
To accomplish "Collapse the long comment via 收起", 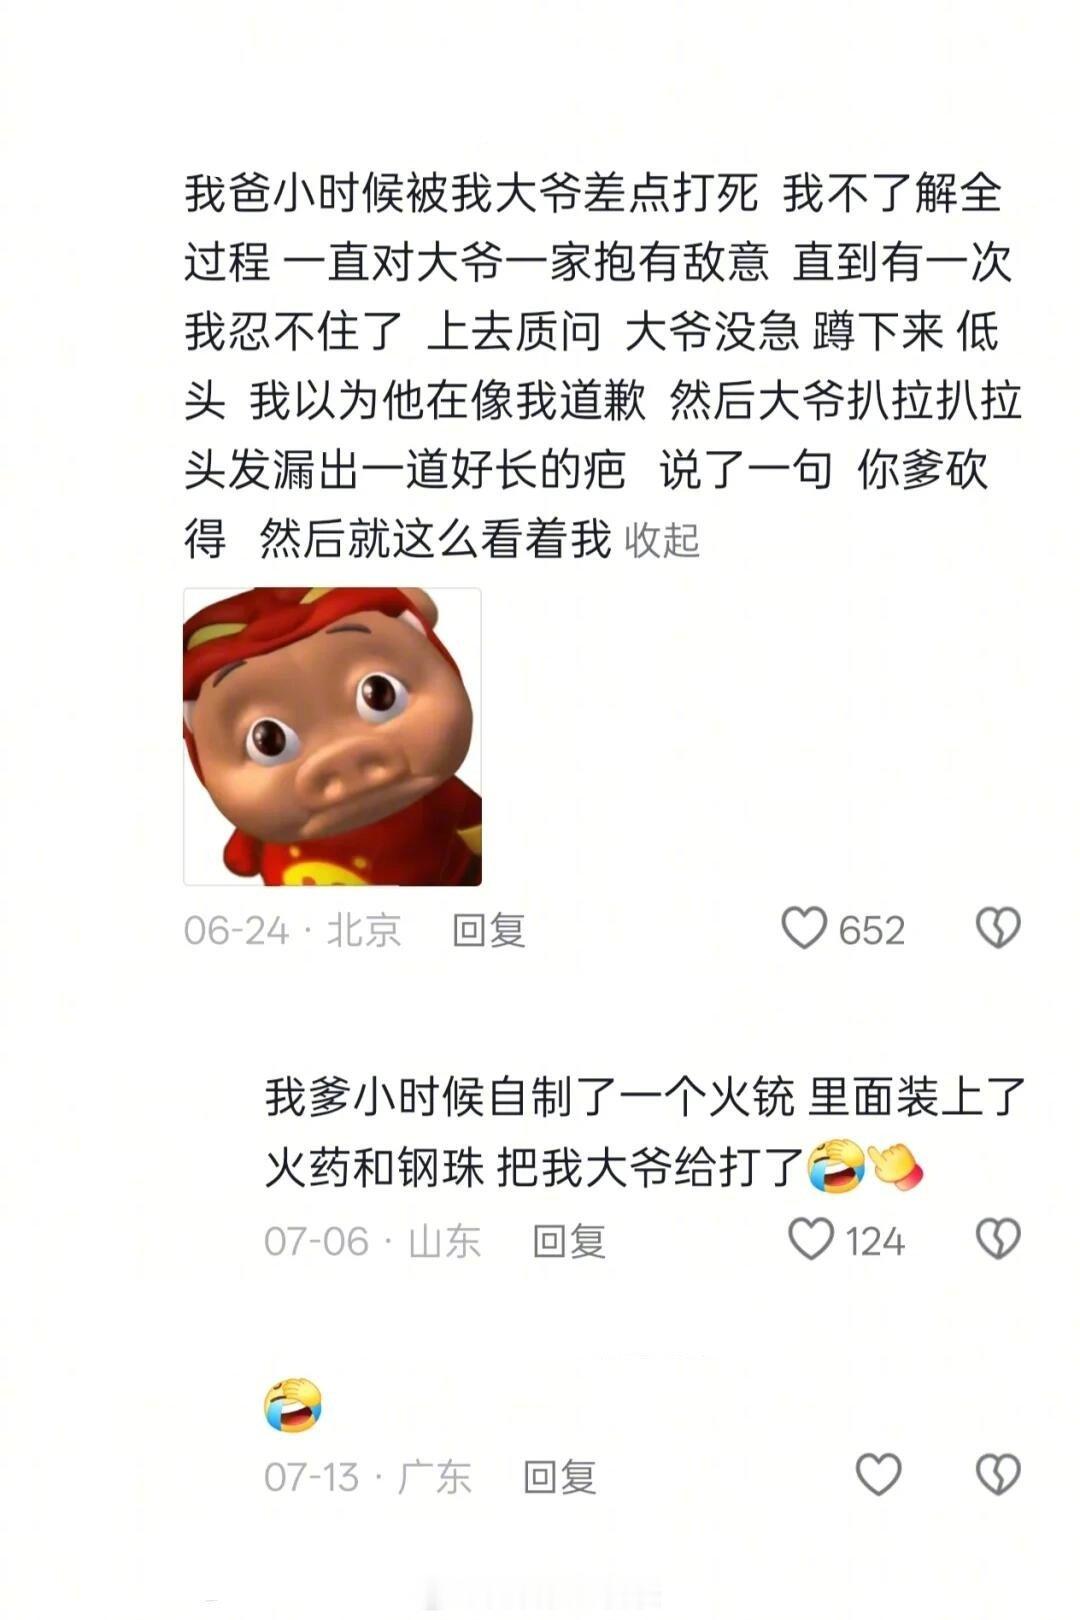I will (661, 541).
